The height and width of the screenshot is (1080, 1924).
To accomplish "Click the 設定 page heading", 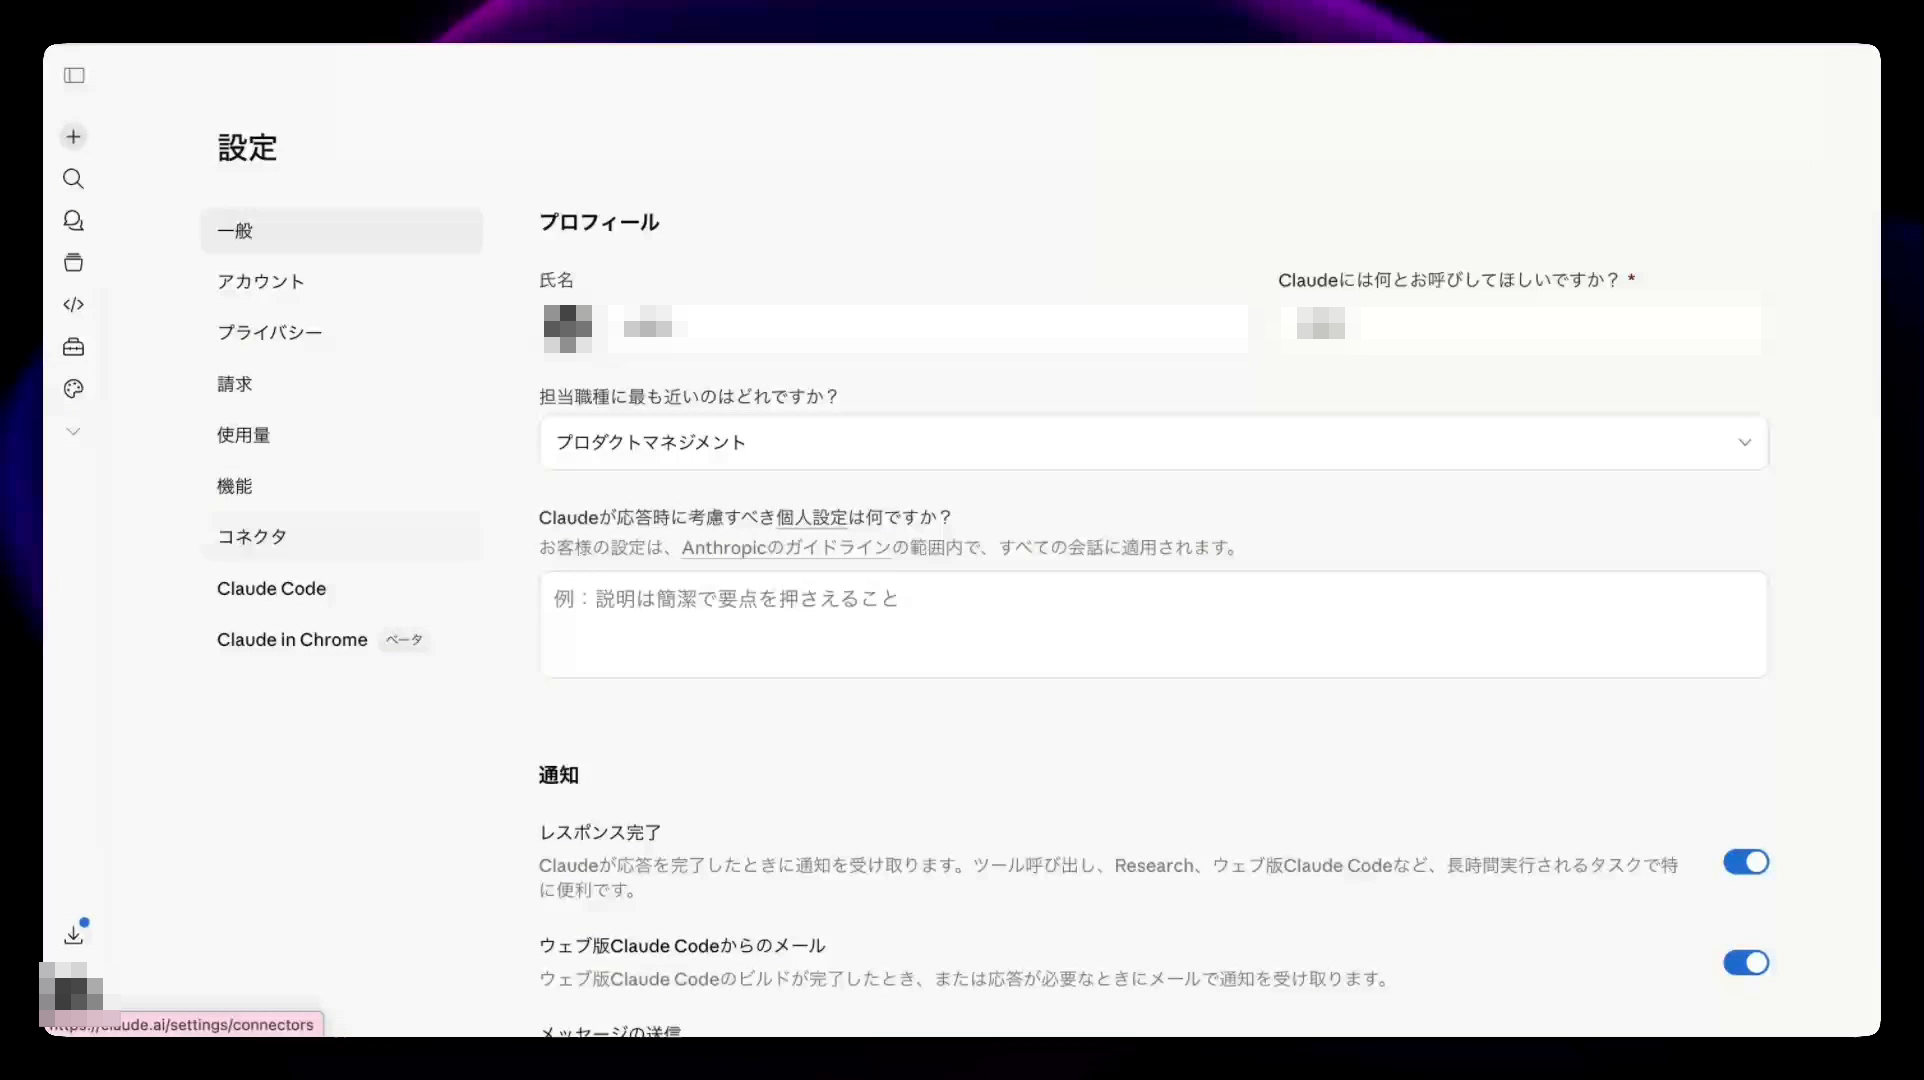I will [247, 148].
